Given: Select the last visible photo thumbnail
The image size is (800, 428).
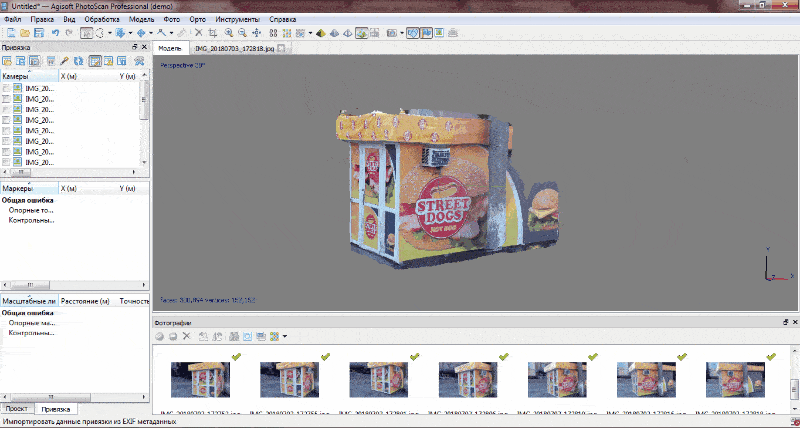Looking at the screenshot, I should pos(735,380).
